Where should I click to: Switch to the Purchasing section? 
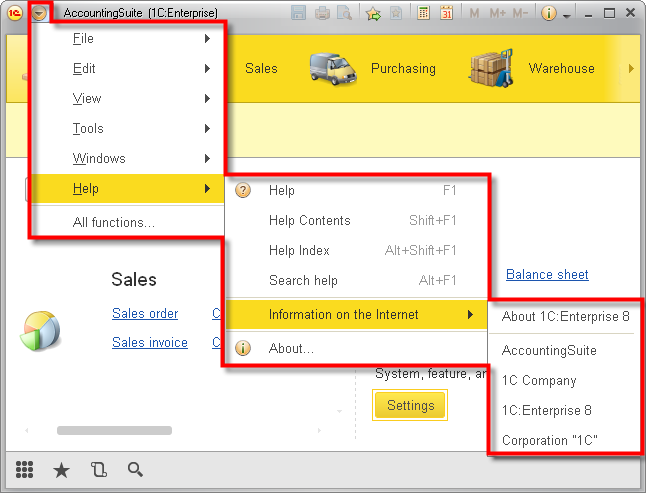403,68
